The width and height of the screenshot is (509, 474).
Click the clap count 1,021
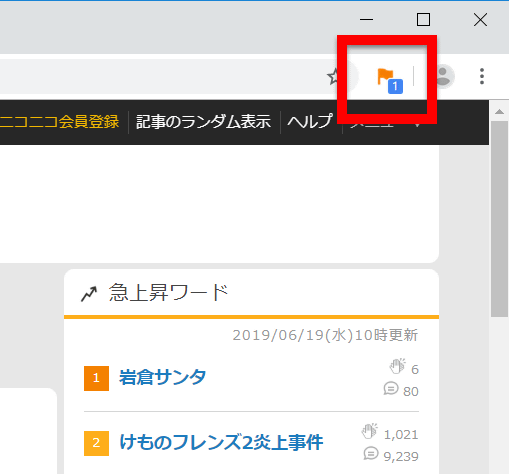point(401,435)
